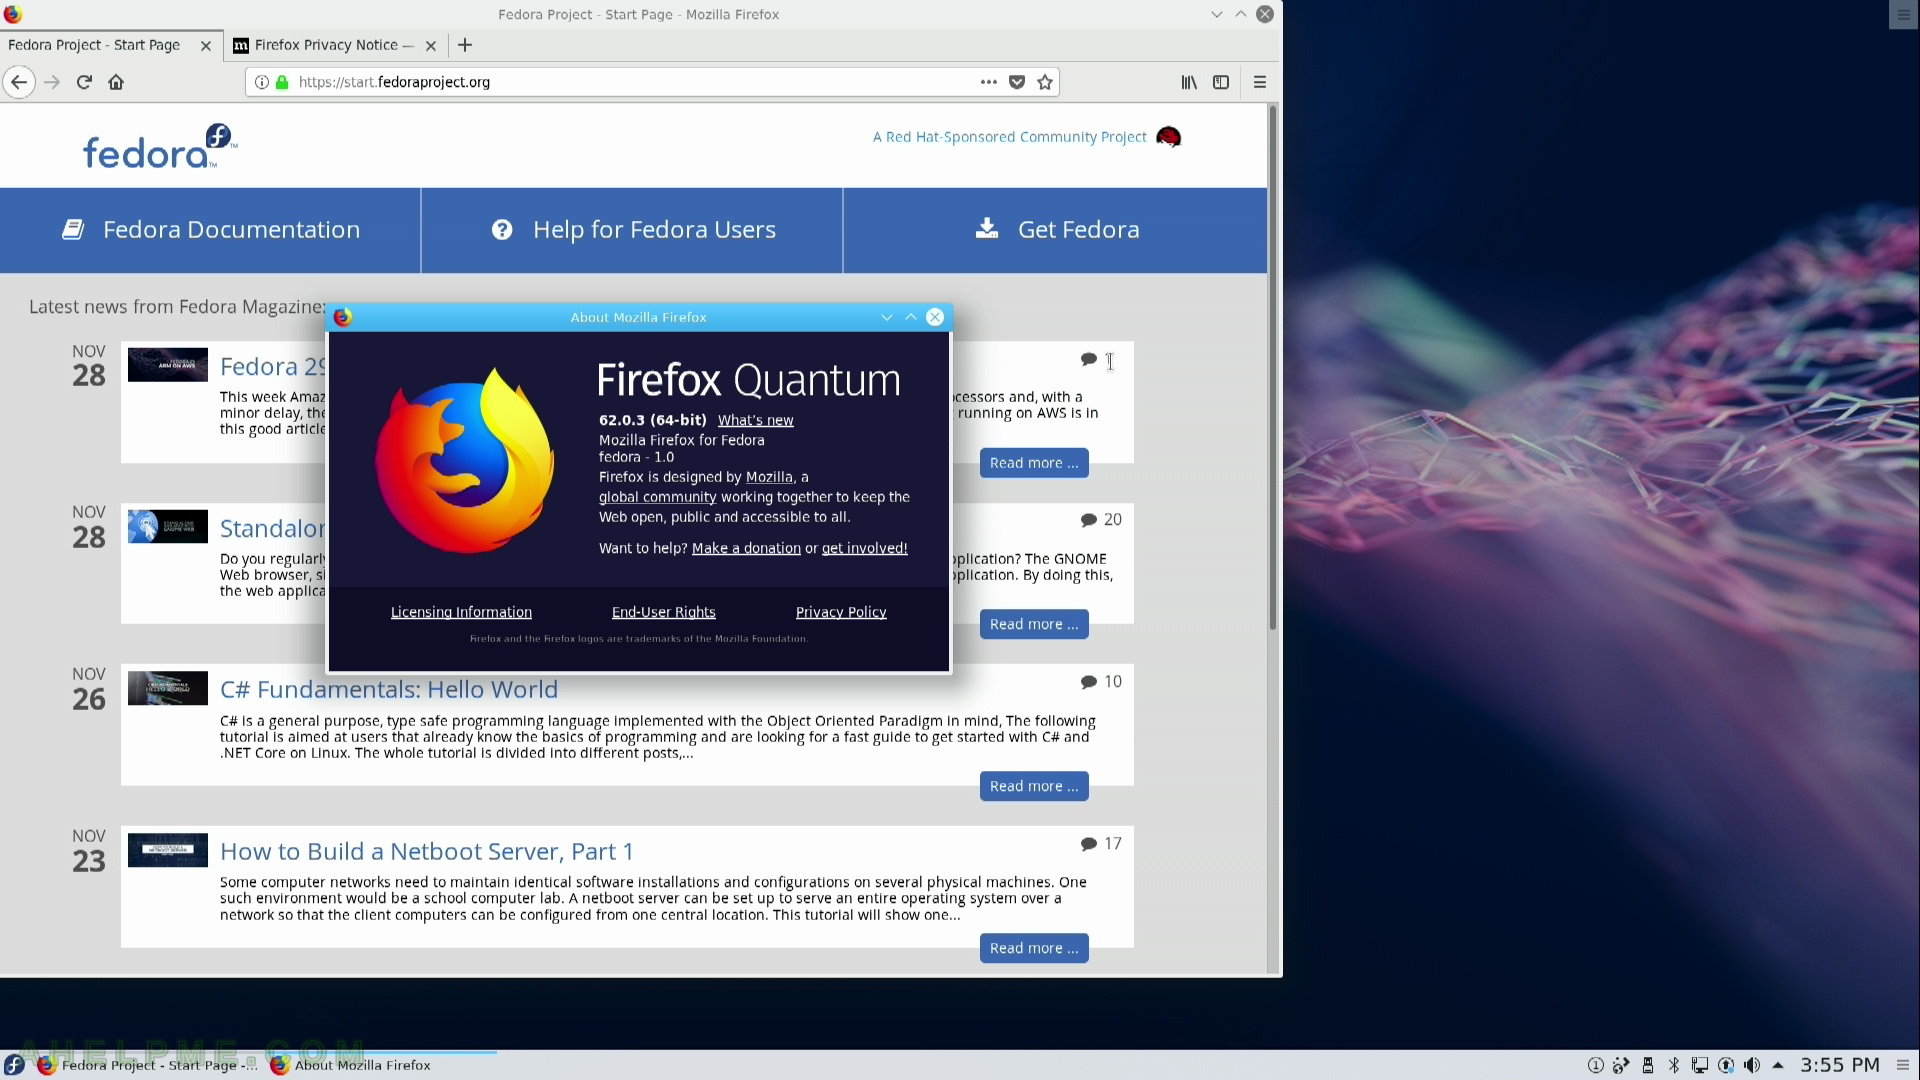The image size is (1920, 1080).
Task: Go back using the browser back arrow
Action: pos(19,82)
